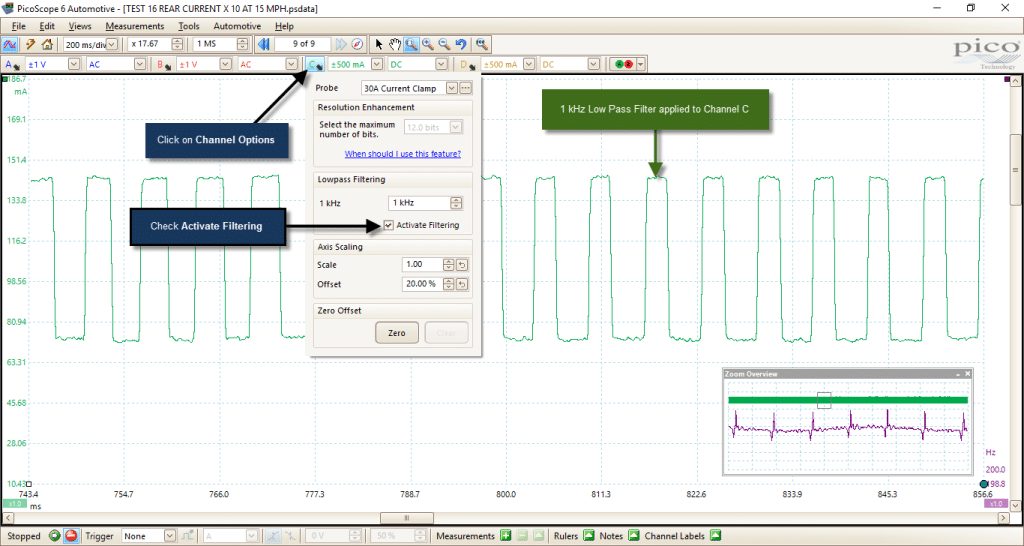This screenshot has width=1024, height=546.
Task: Open Channel A AC coupling dropdown
Action: click(140, 64)
